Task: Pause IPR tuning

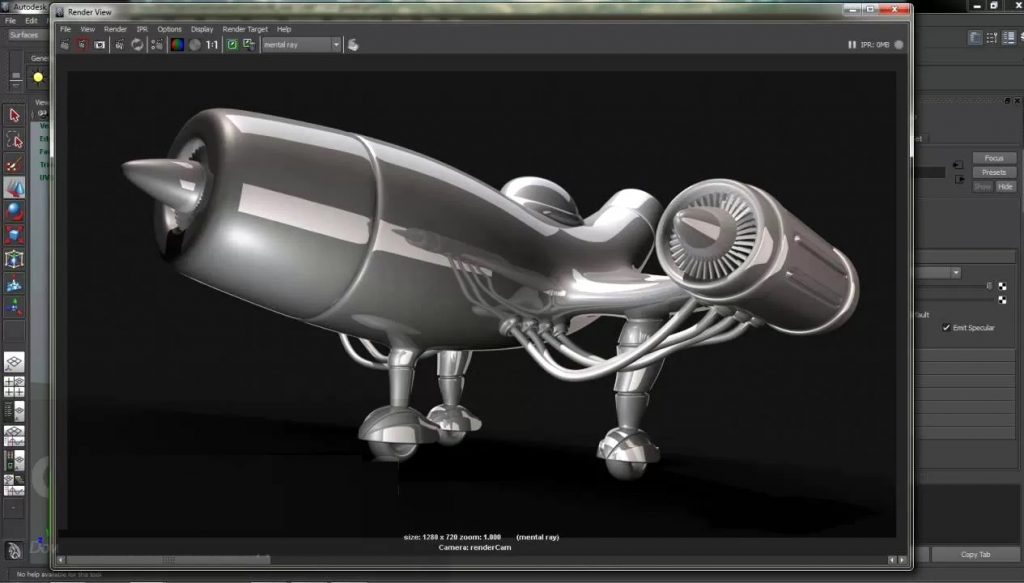Action: (852, 44)
